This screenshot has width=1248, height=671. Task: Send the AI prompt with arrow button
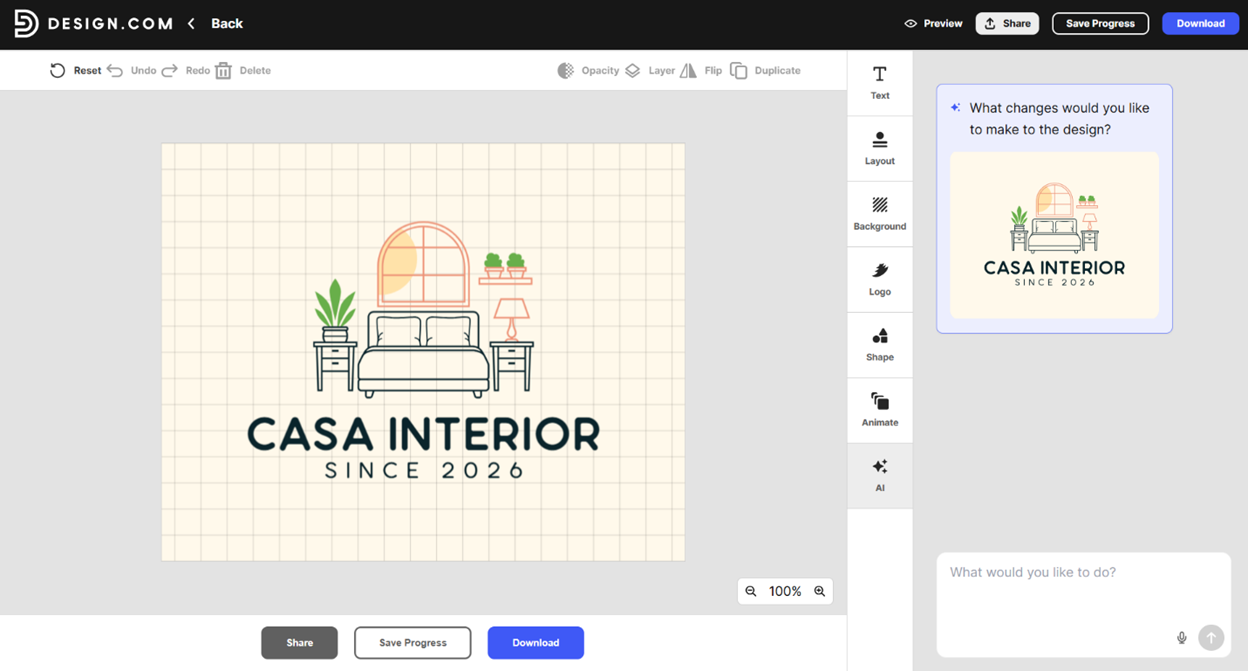coord(1211,638)
